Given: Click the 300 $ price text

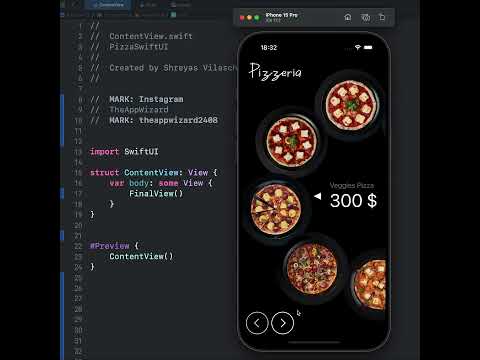Looking at the screenshot, I should click(353, 201).
